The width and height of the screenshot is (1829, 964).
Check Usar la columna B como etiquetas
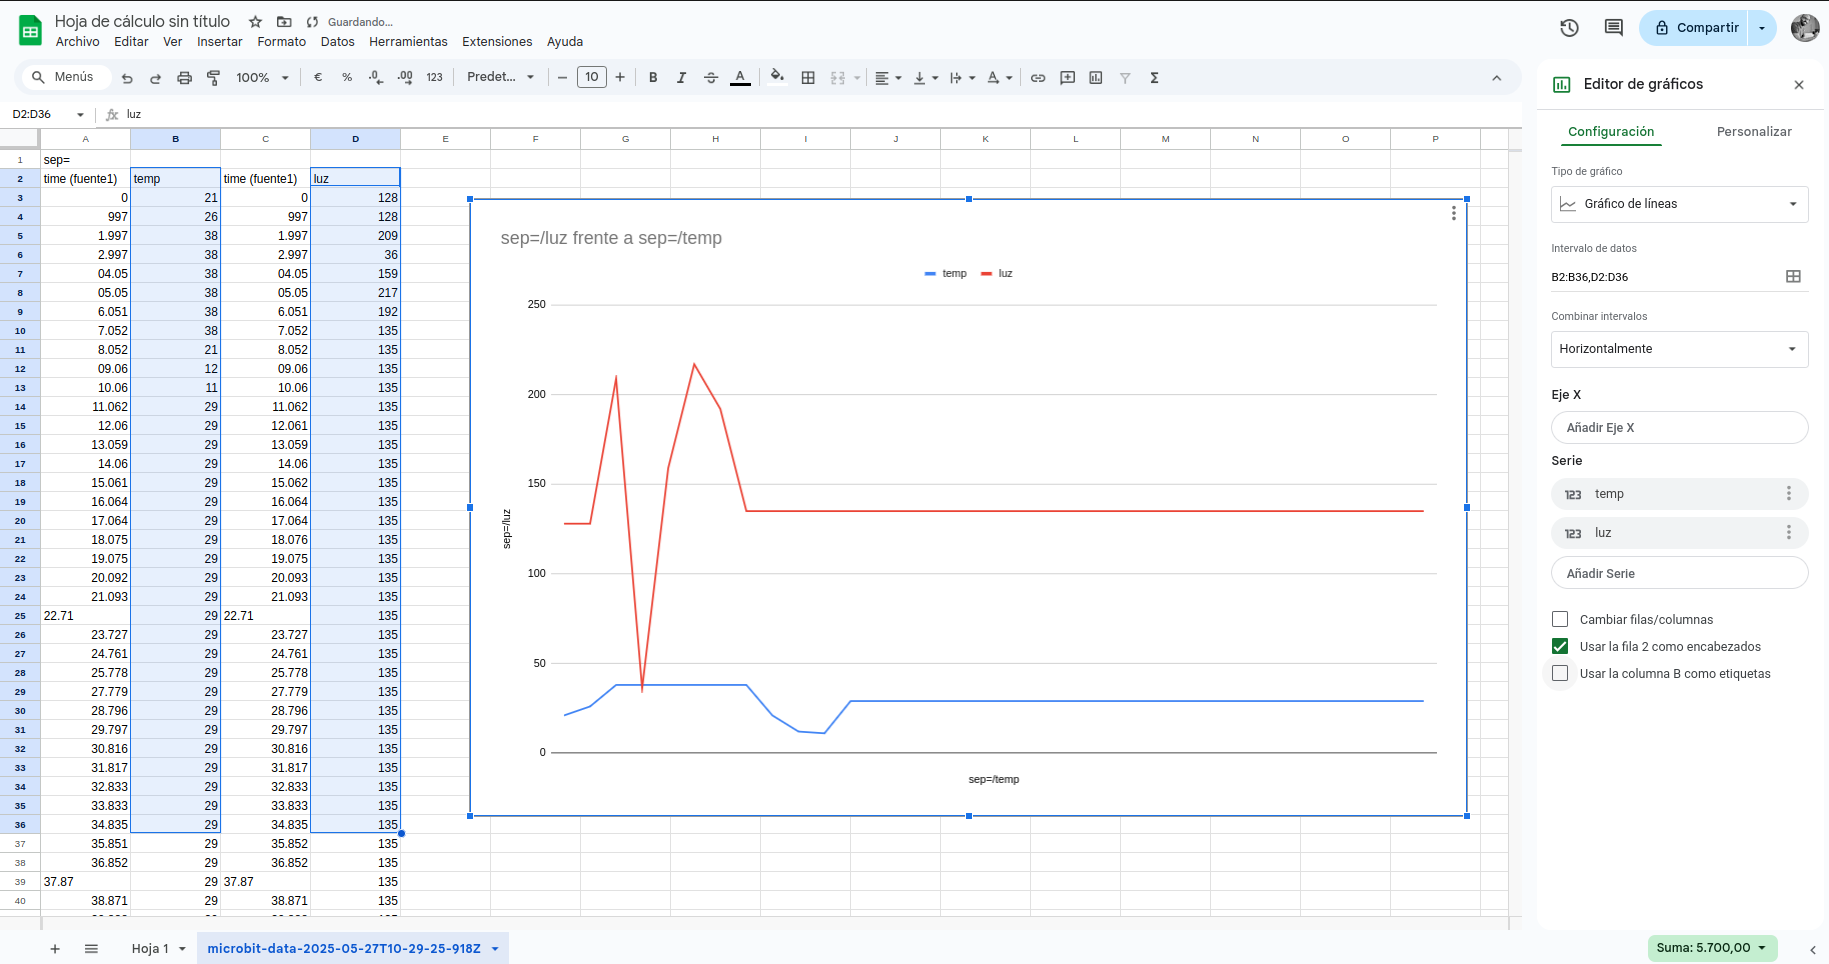tap(1560, 673)
